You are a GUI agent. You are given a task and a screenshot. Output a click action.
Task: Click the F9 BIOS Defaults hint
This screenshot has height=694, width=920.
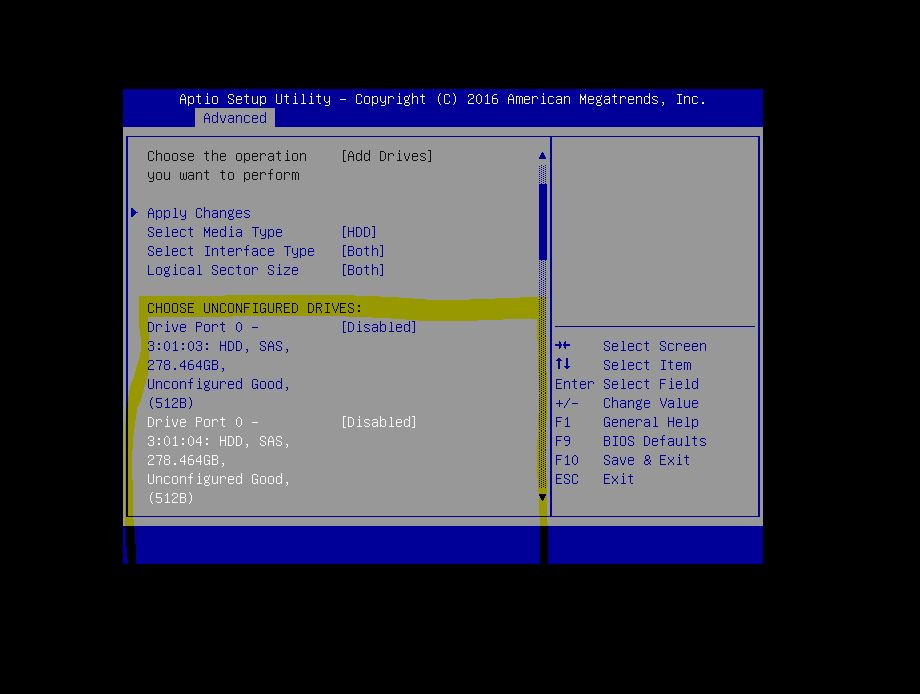630,441
